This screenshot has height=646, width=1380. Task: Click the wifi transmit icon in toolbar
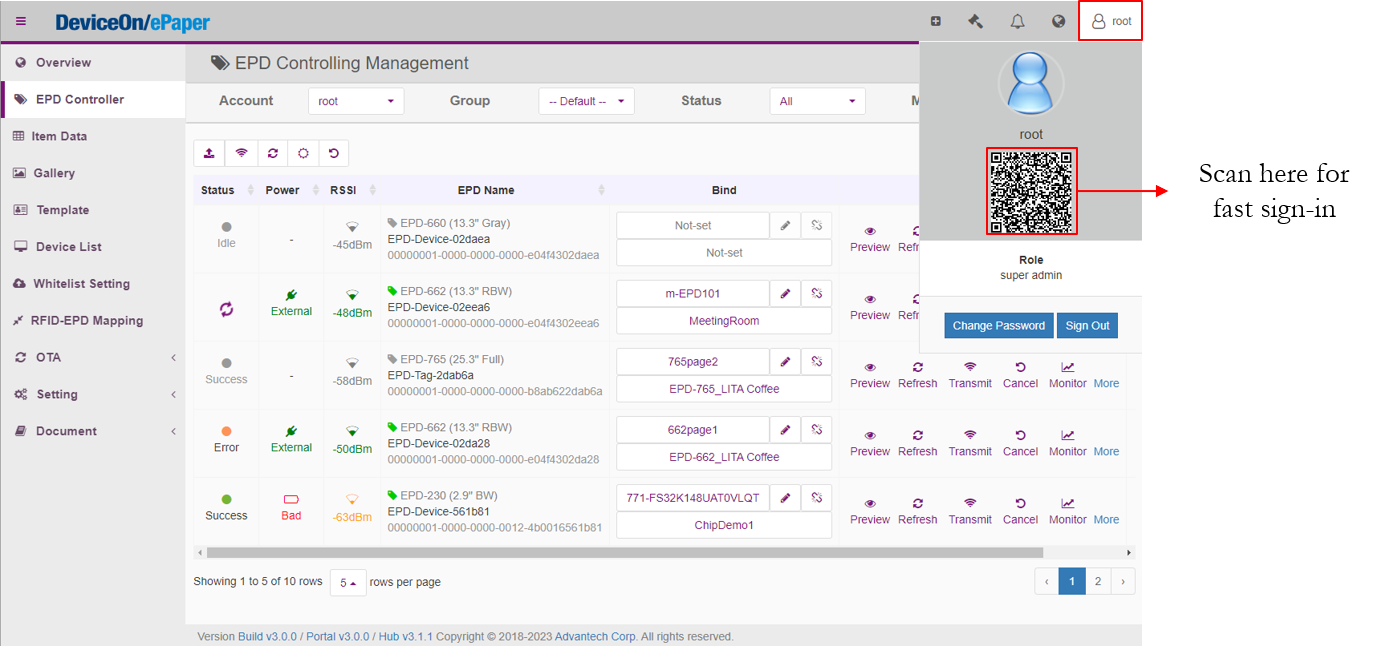[240, 153]
